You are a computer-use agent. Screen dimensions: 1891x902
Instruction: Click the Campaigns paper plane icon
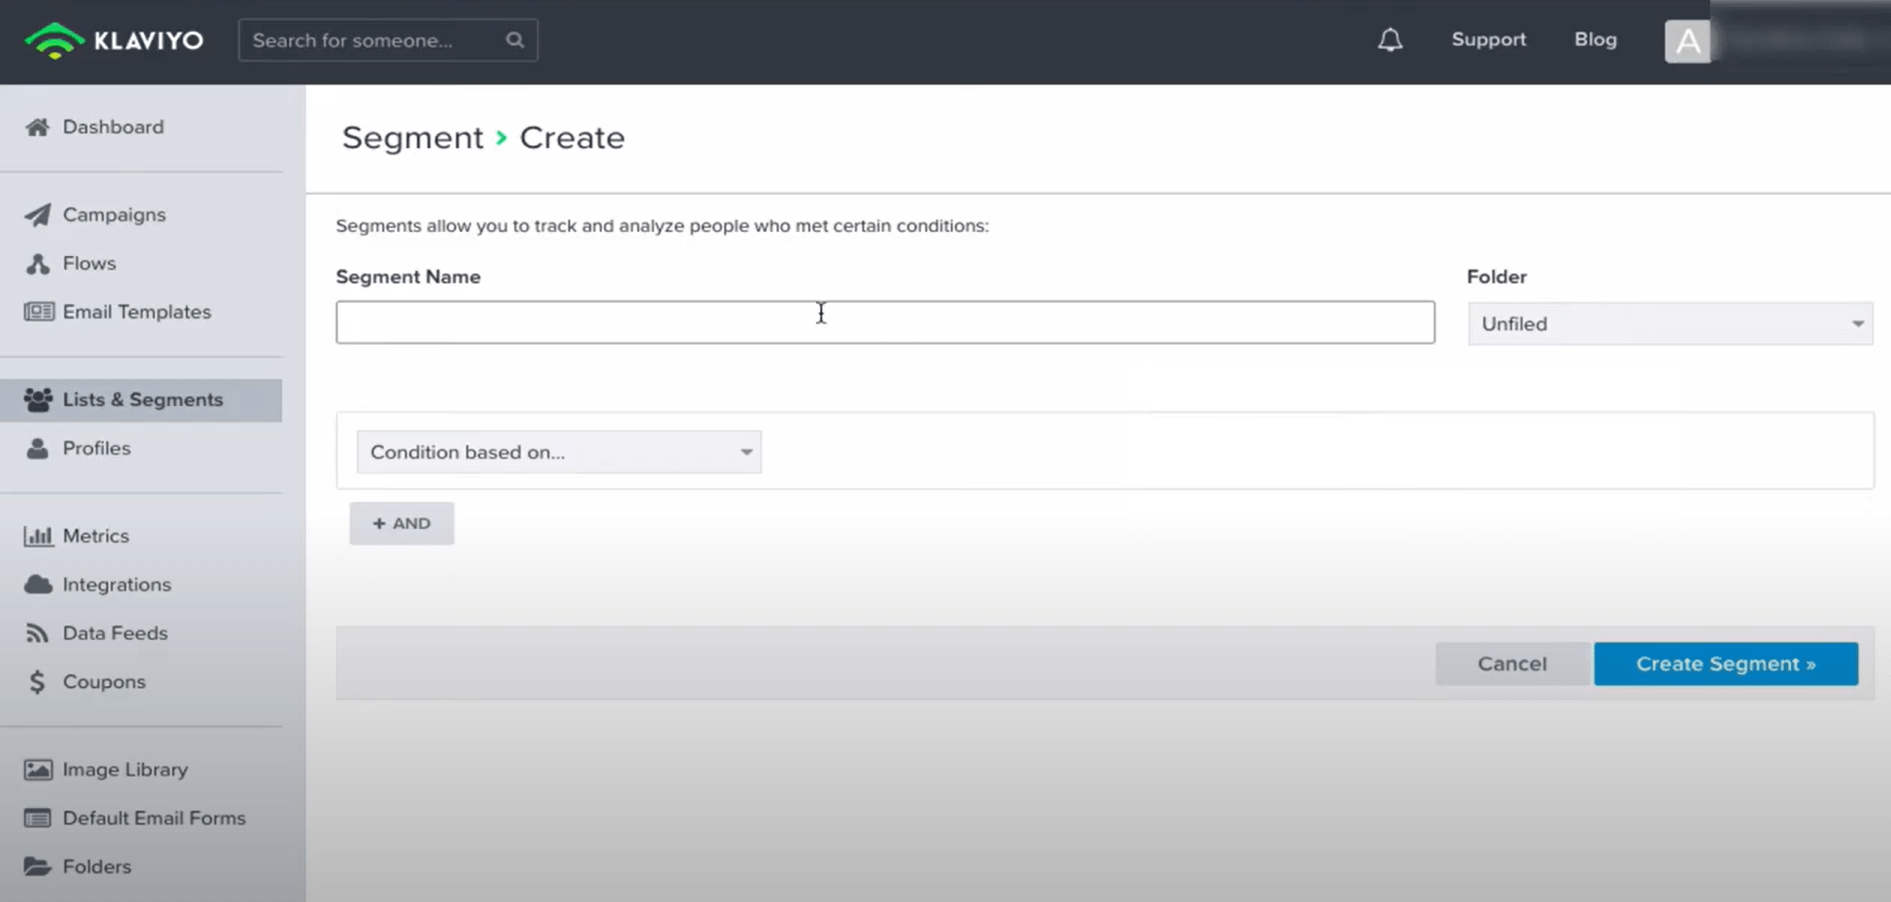(x=38, y=215)
